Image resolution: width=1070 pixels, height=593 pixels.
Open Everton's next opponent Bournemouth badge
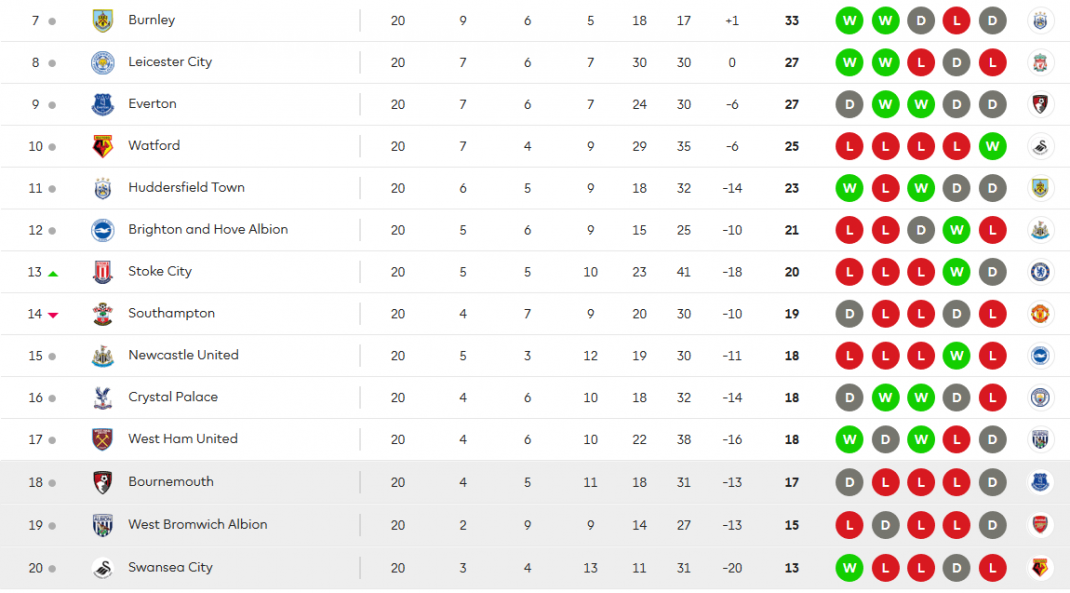(x=1039, y=104)
